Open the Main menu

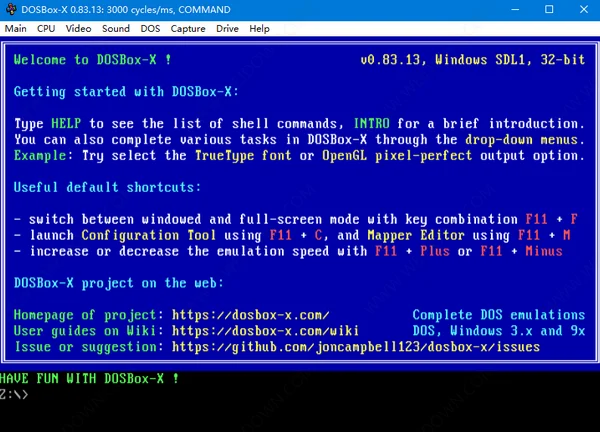[15, 29]
